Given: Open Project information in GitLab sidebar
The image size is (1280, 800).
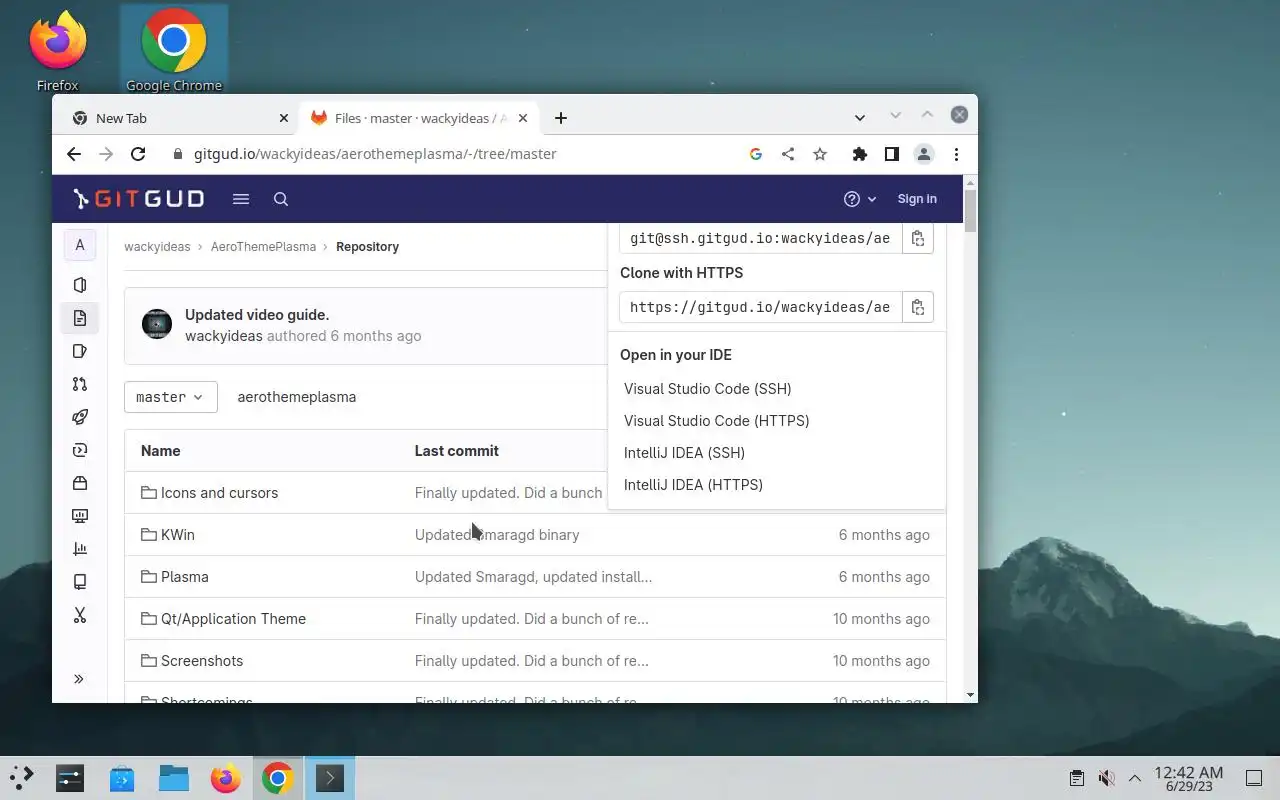Looking at the screenshot, I should (x=80, y=285).
